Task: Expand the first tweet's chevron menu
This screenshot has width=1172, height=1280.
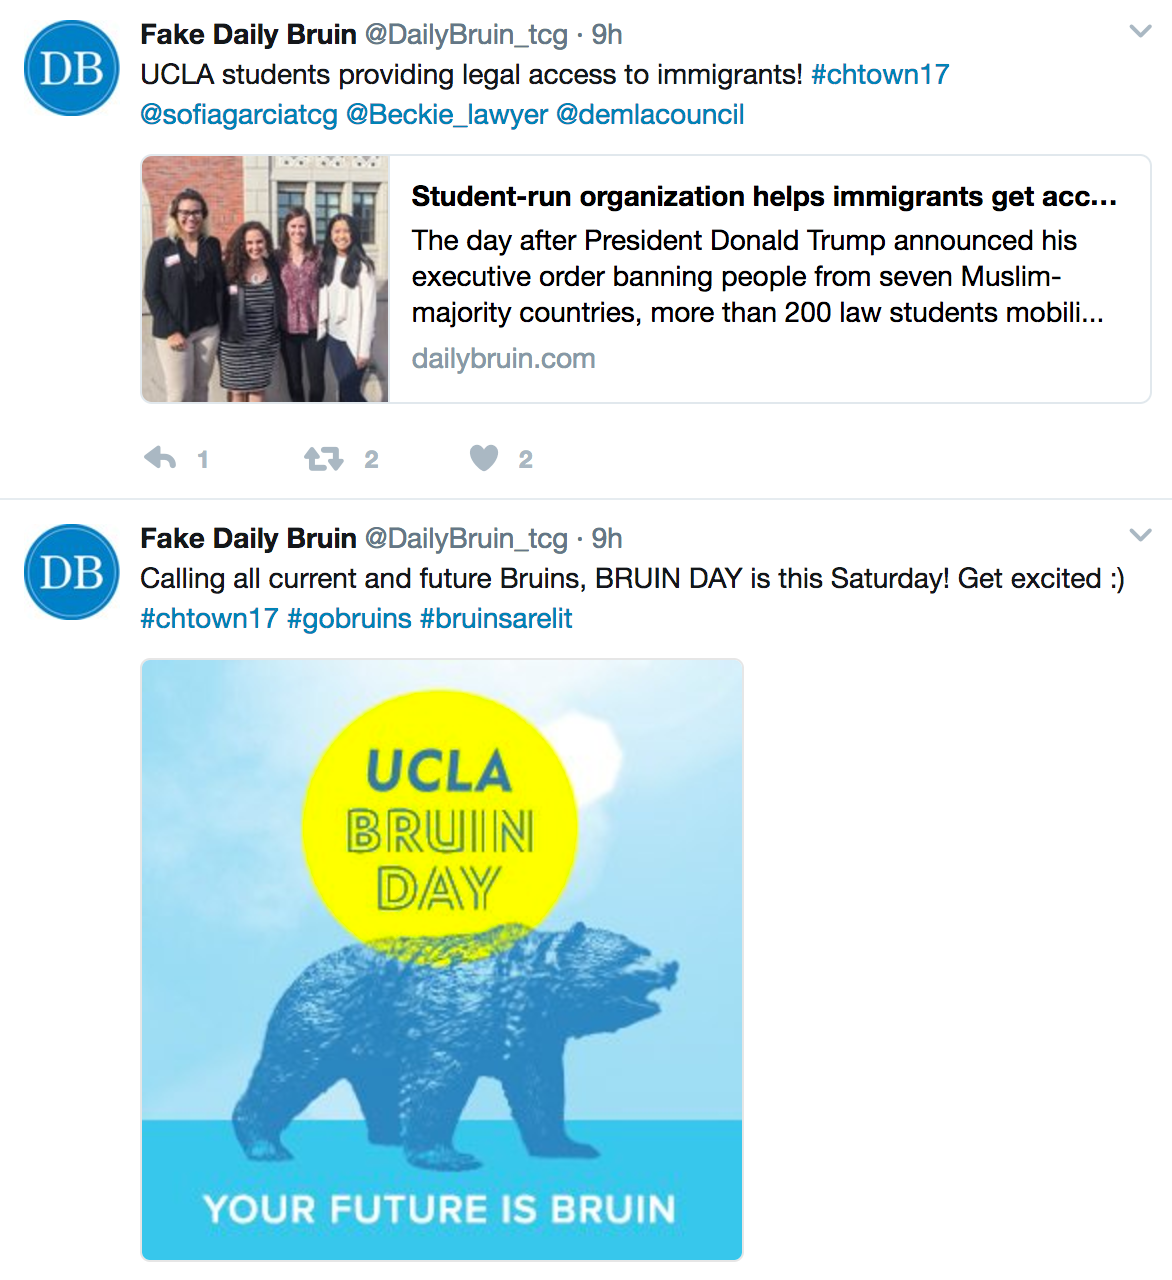Action: pos(1139,32)
